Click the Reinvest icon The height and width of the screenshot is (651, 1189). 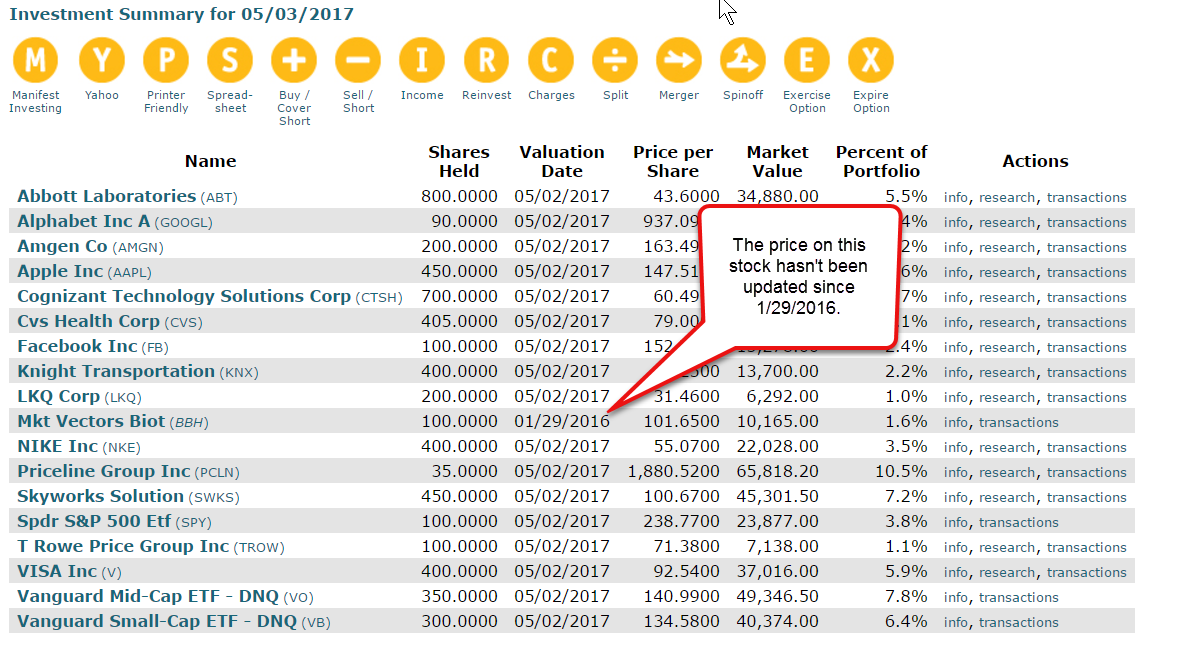tap(486, 60)
